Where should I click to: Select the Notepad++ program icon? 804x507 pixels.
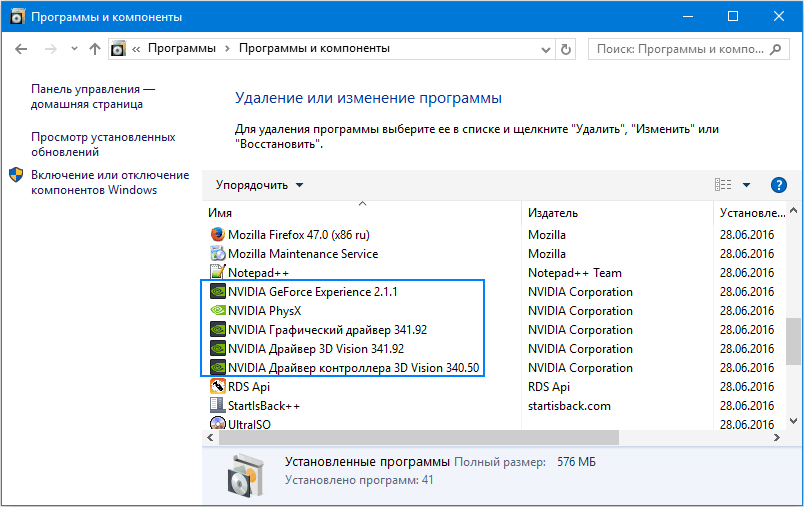point(218,272)
